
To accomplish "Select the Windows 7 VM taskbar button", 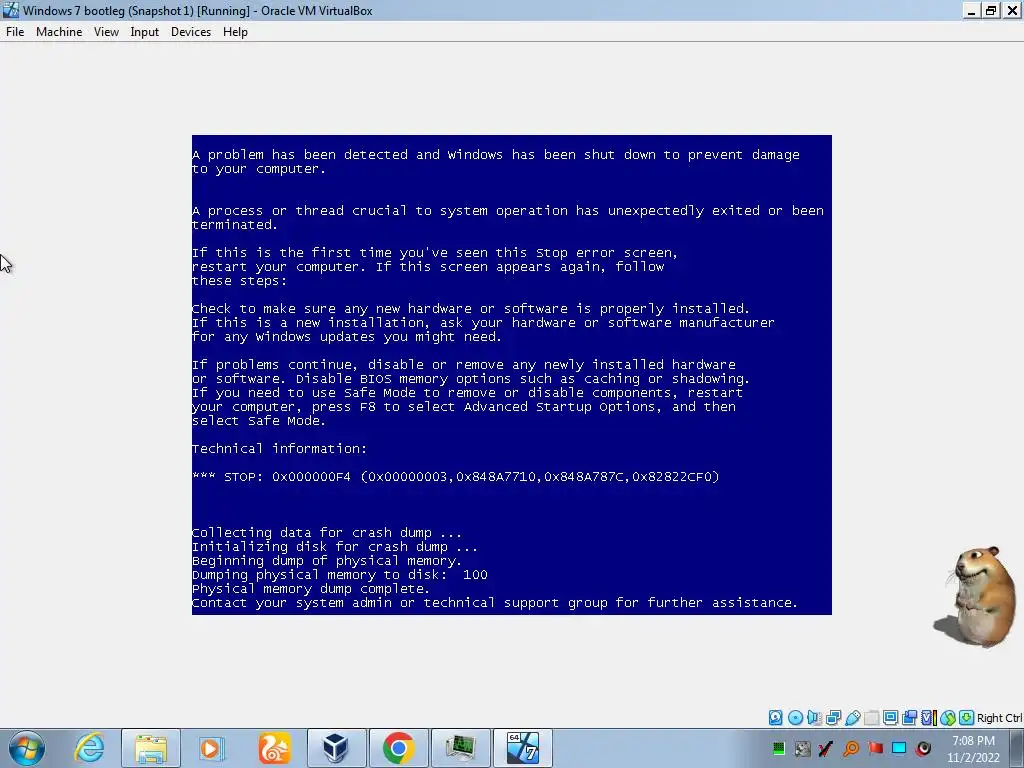I will [522, 748].
